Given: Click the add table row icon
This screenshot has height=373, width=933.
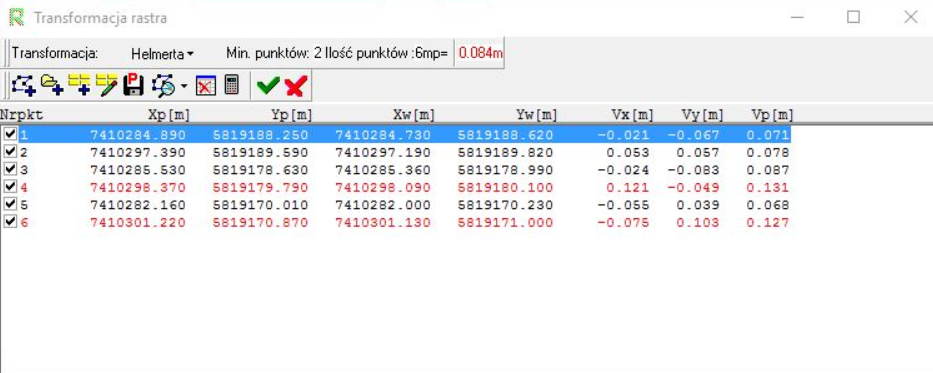Looking at the screenshot, I should tap(80, 86).
